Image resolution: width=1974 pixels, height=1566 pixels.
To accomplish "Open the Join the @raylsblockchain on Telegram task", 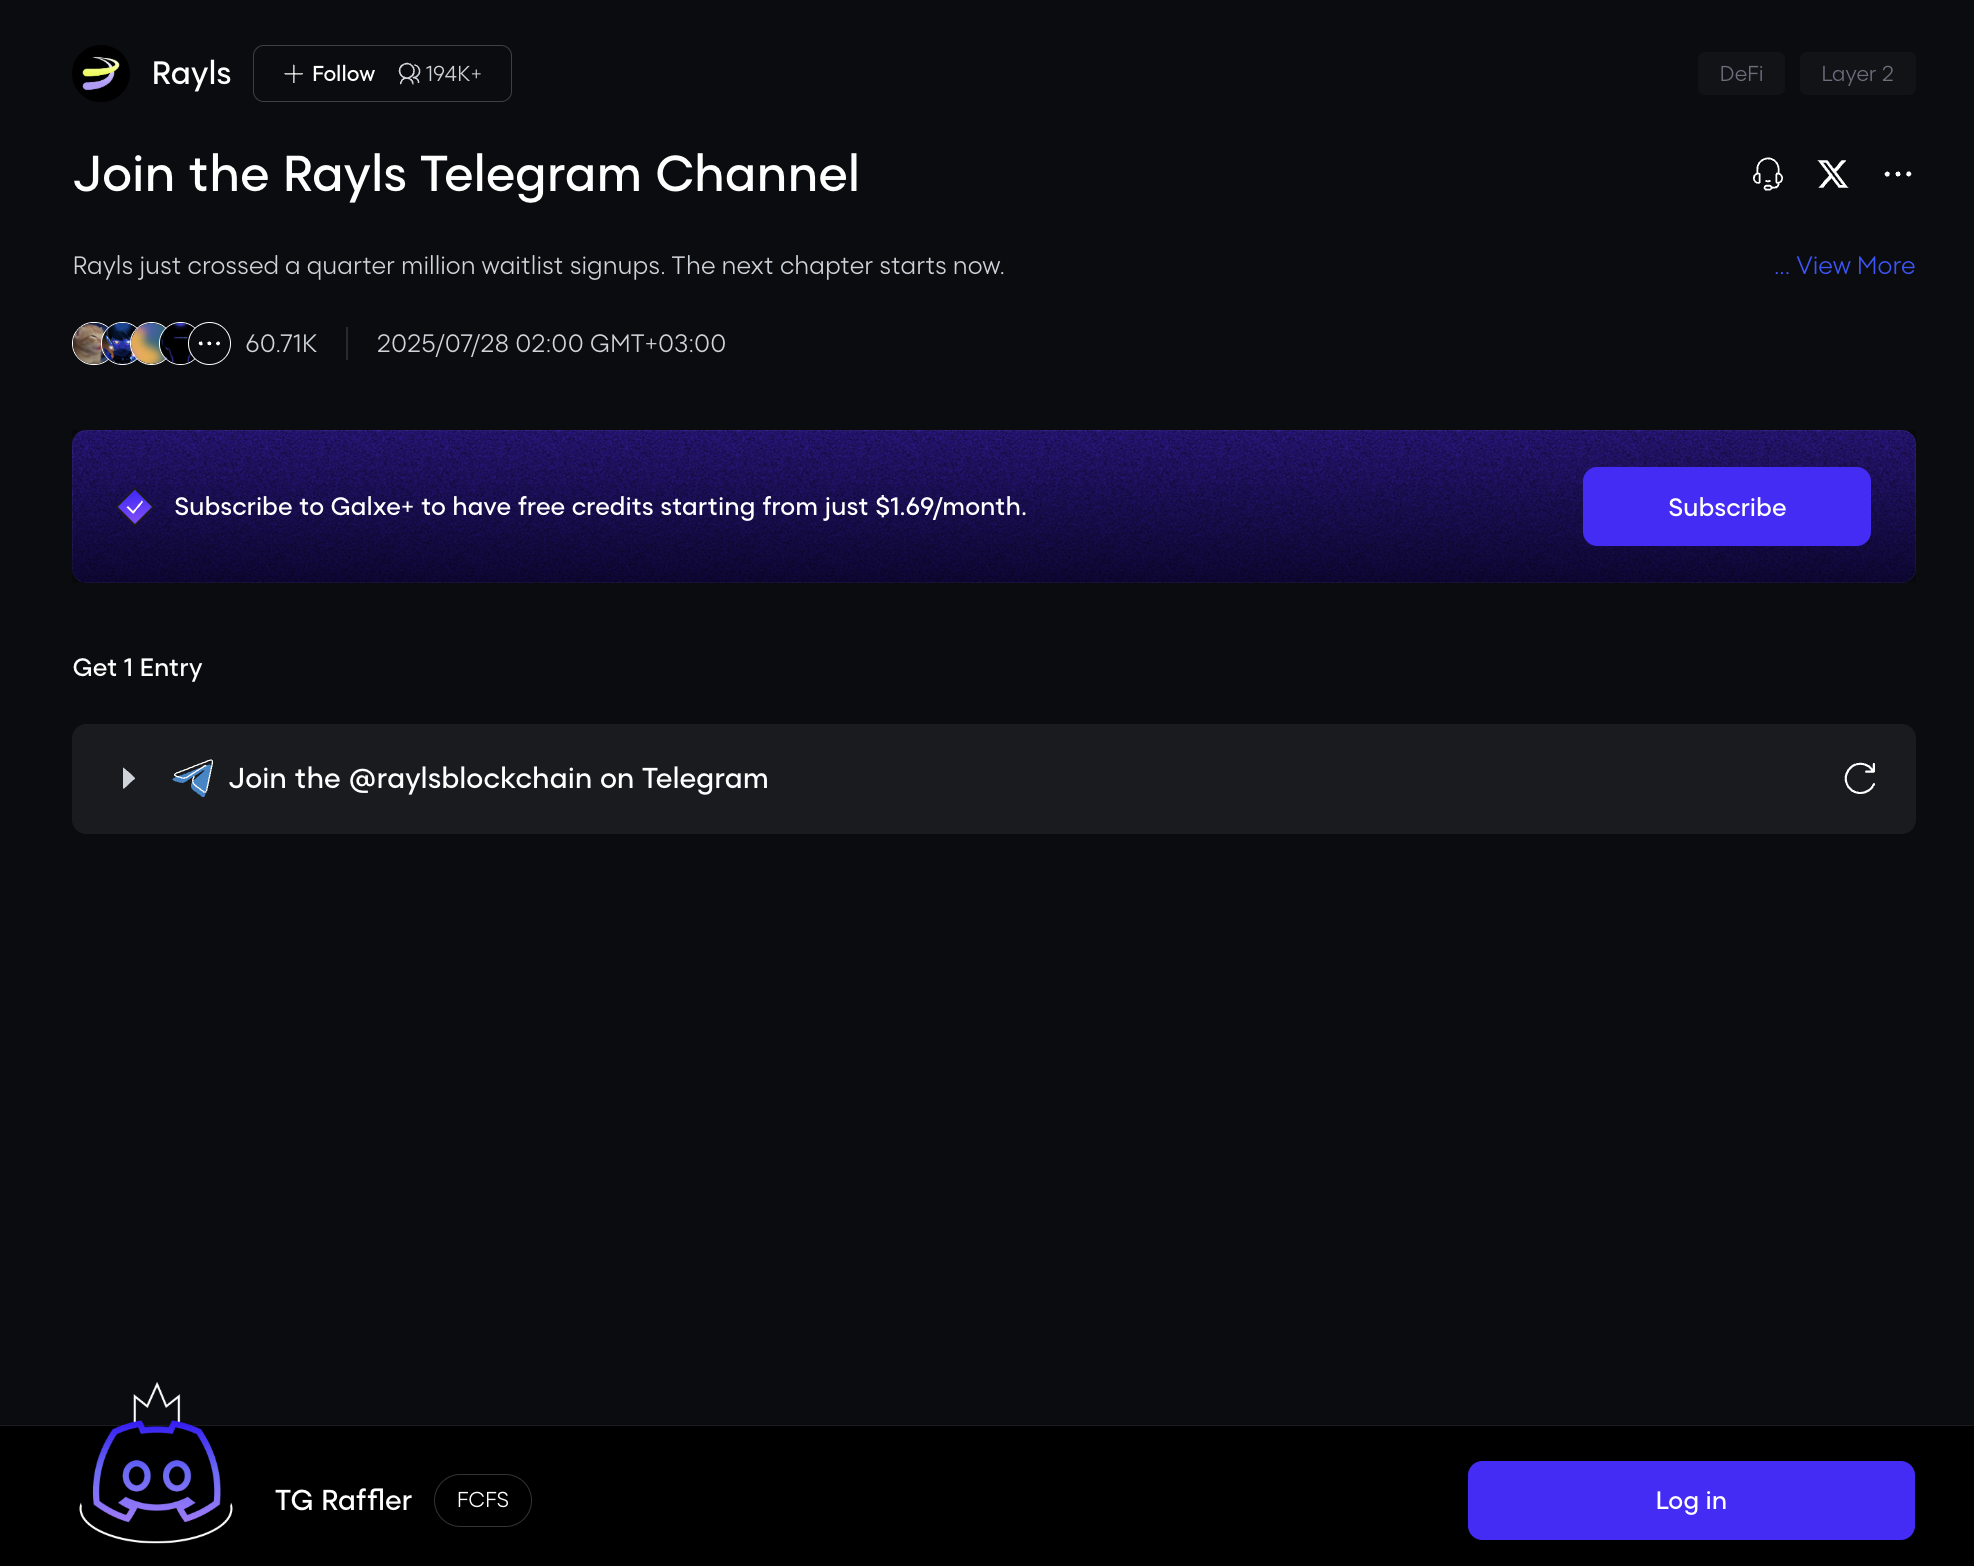I will point(993,779).
